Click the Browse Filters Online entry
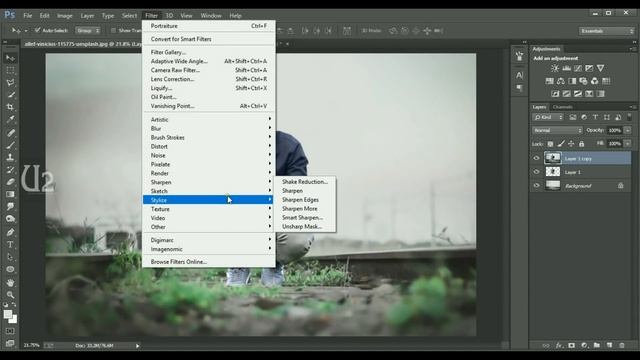Image resolution: width=640 pixels, height=360 pixels. click(x=208, y=262)
